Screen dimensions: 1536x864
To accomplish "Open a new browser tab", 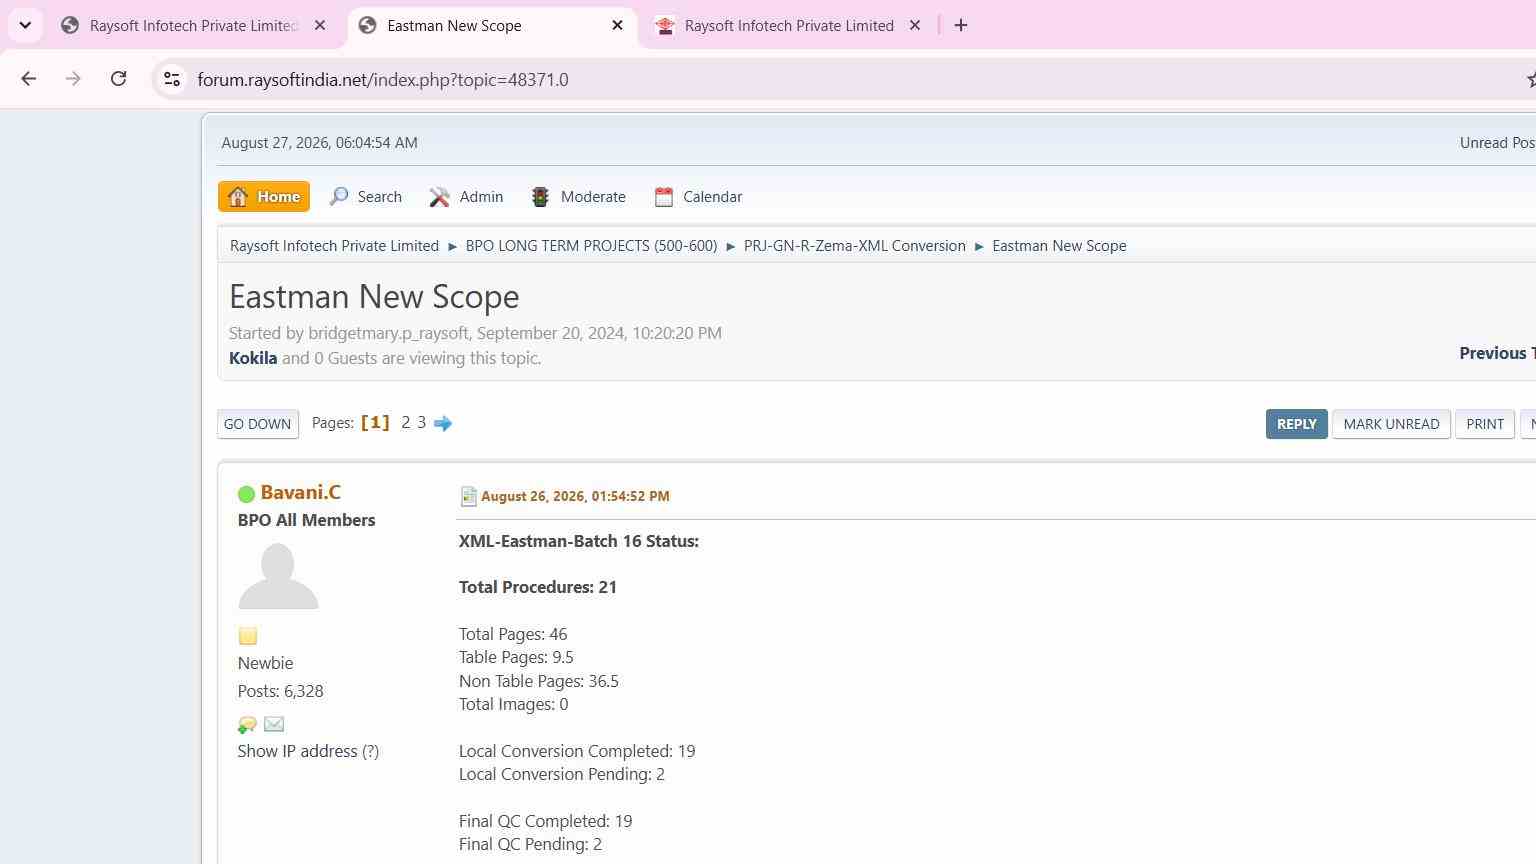I will pyautogui.click(x=961, y=26).
